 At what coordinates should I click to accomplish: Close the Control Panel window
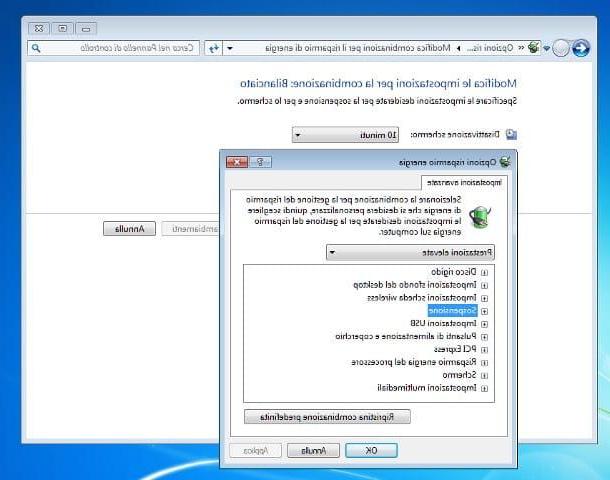coord(39,28)
